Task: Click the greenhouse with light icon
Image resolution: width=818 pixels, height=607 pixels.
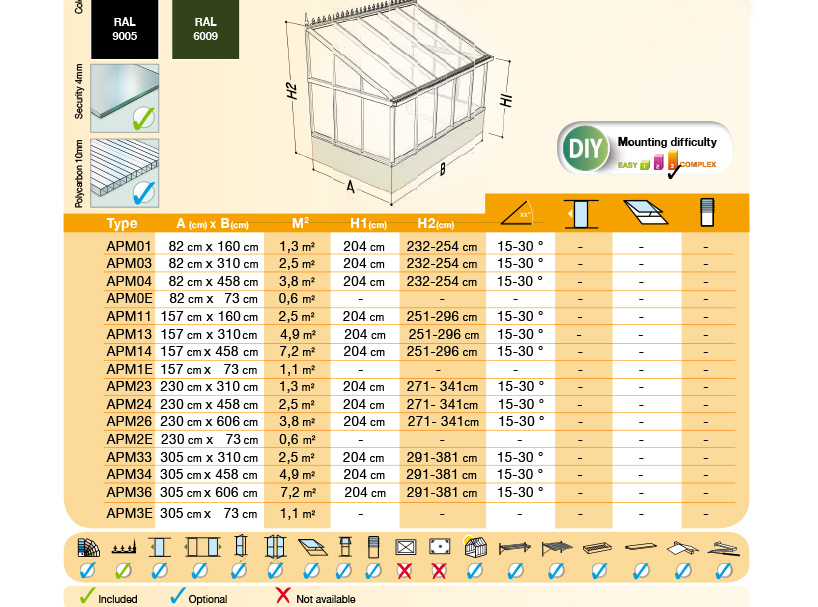Action: click(x=475, y=547)
